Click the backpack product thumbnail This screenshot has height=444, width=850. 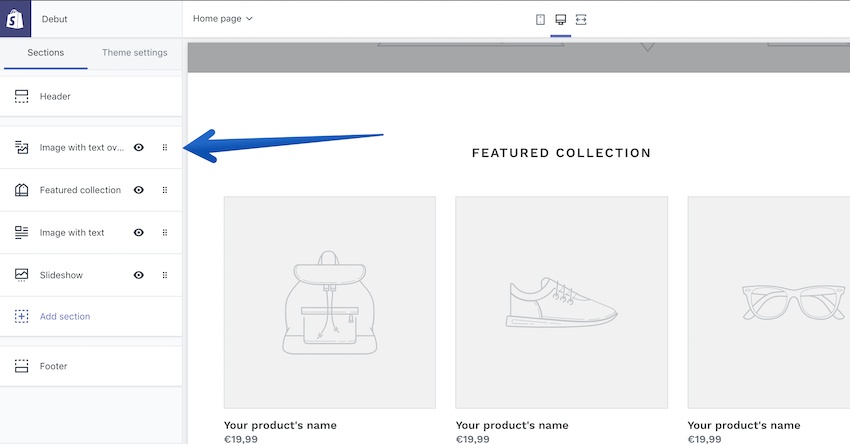tap(330, 303)
